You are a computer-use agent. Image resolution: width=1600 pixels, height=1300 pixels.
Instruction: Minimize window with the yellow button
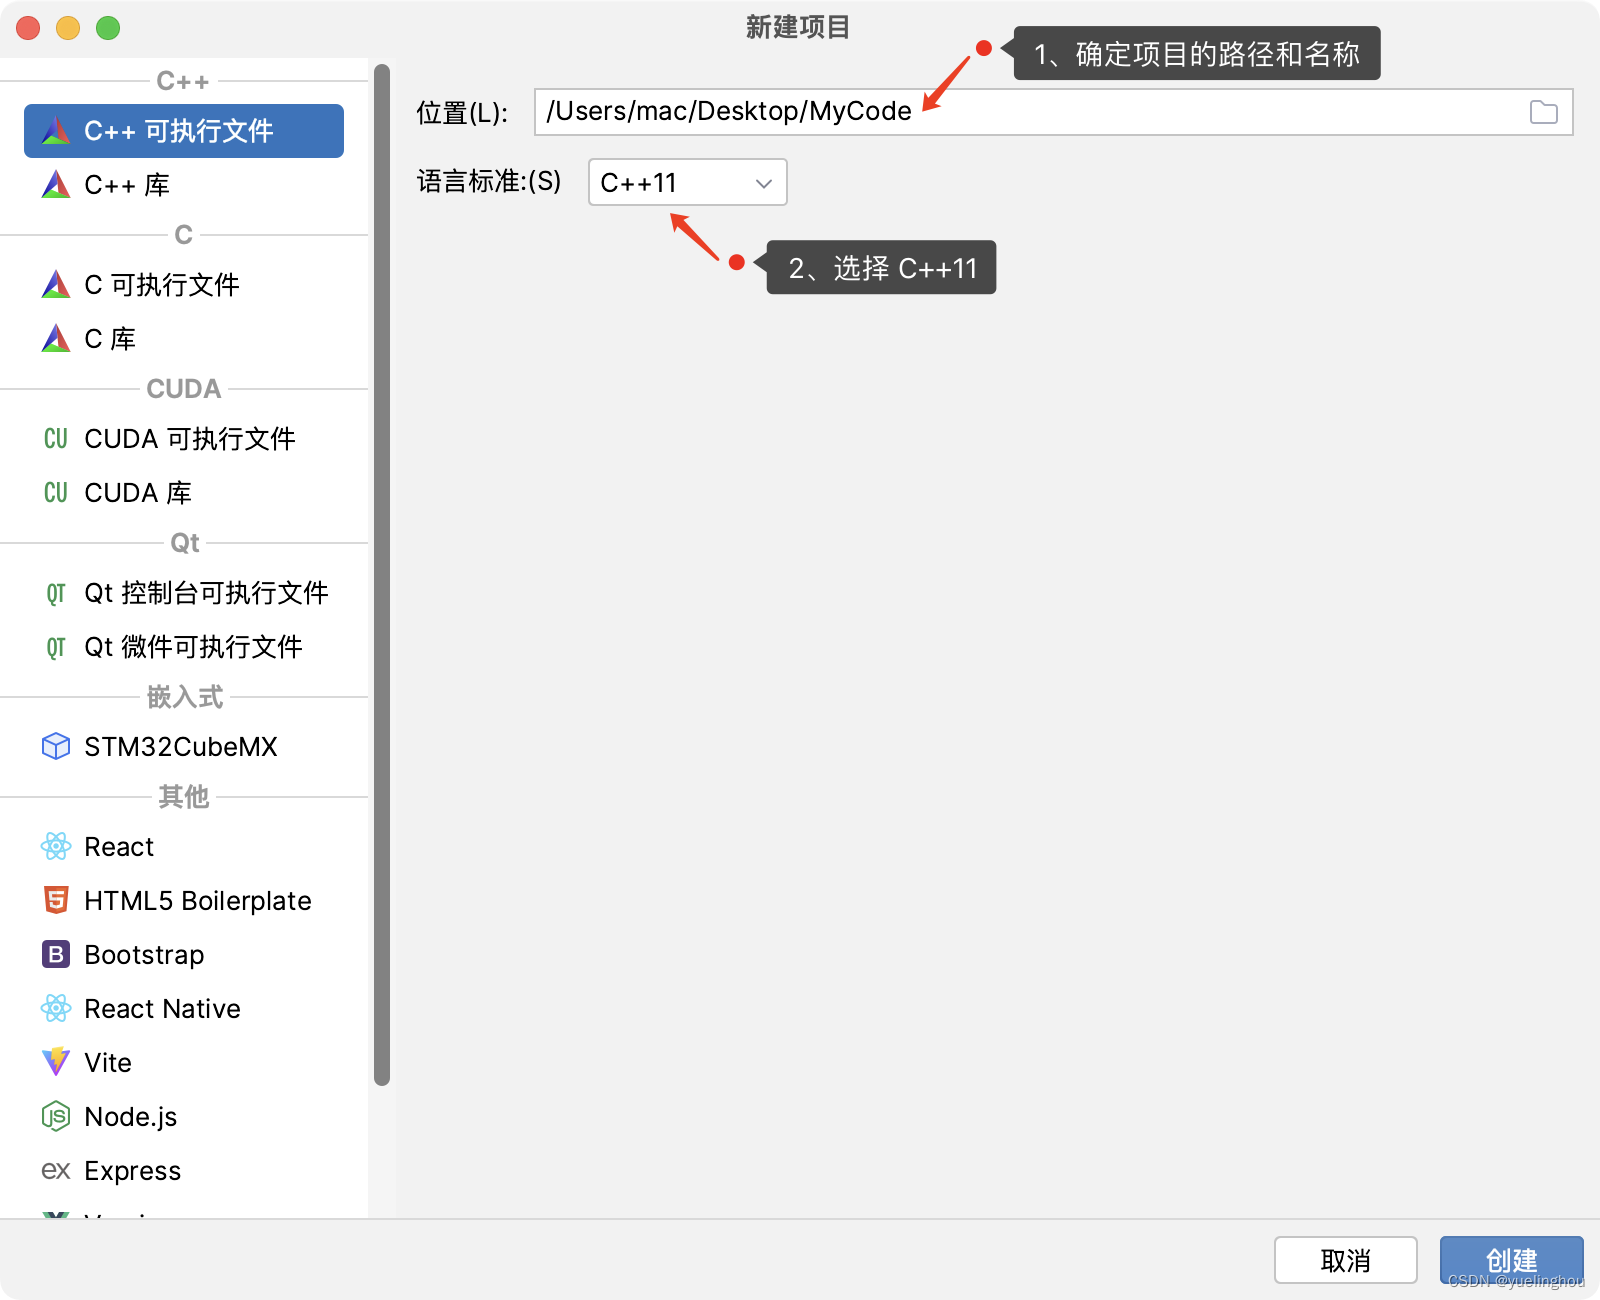click(x=68, y=28)
